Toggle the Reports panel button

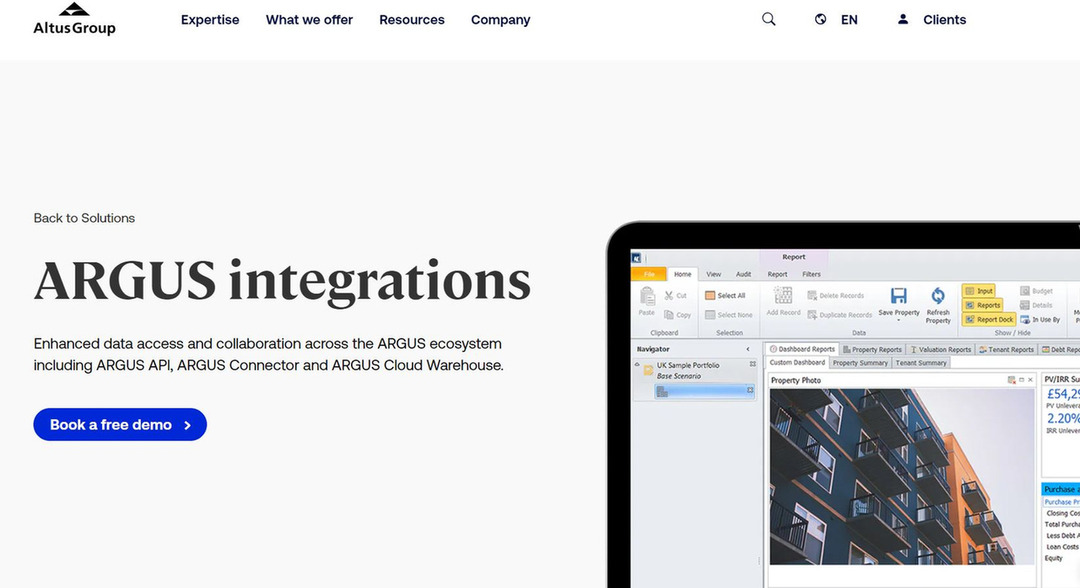coord(983,305)
